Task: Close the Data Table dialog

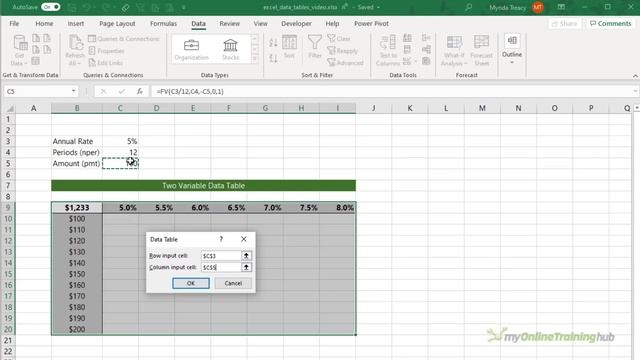Action: pos(244,239)
